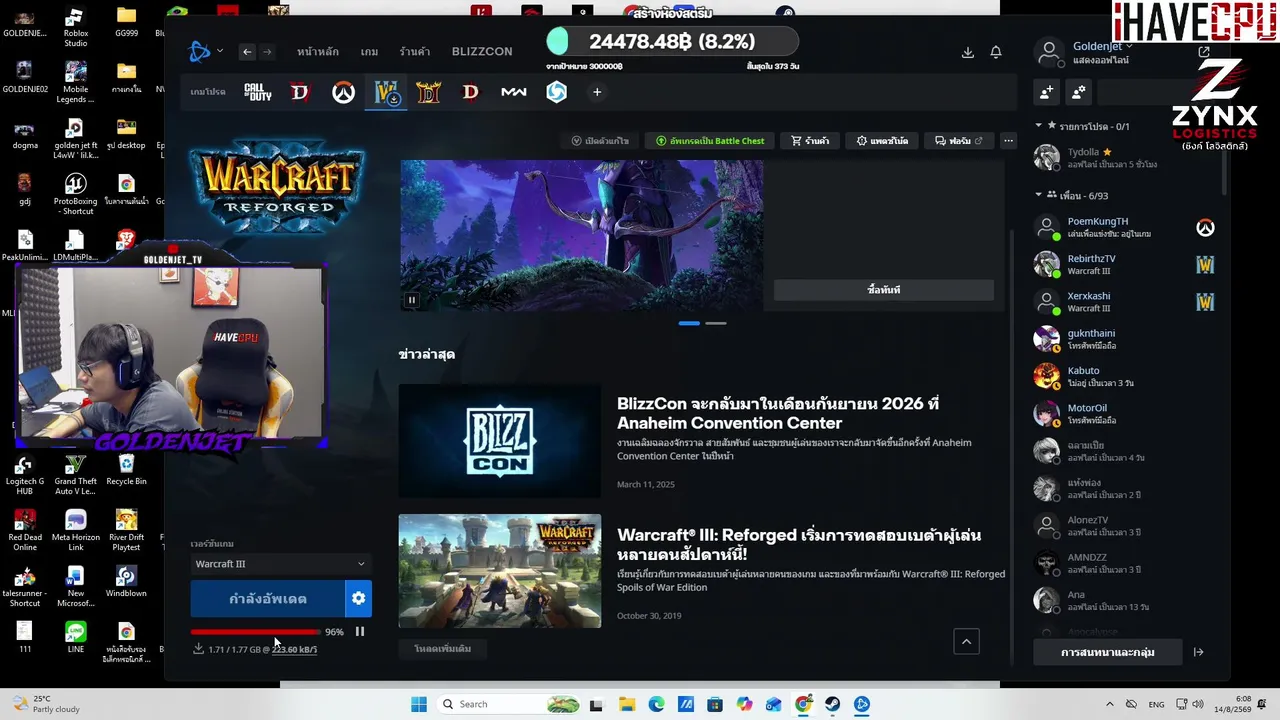
Task: Open the Warcraft III Reforged news thumbnail
Action: tap(500, 571)
